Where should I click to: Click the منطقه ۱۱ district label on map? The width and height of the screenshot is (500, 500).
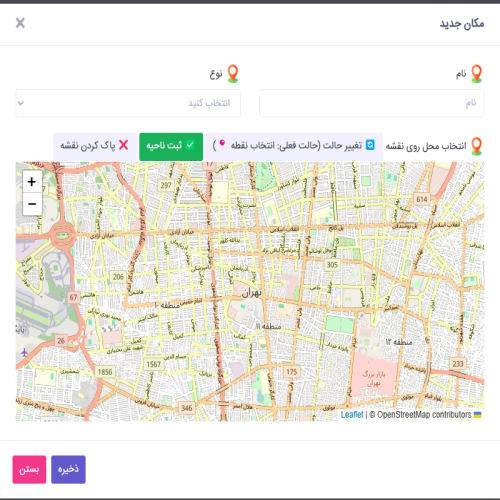tap(268, 326)
